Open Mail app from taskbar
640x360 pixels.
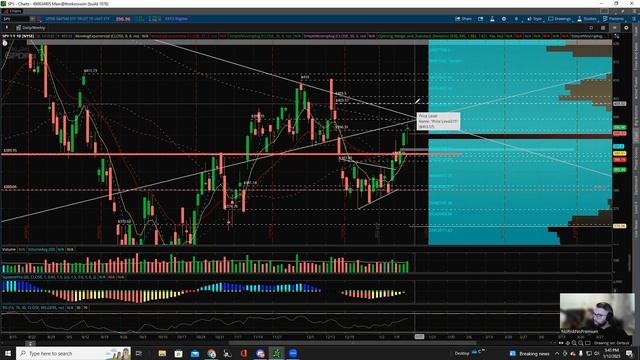[x=195, y=353]
